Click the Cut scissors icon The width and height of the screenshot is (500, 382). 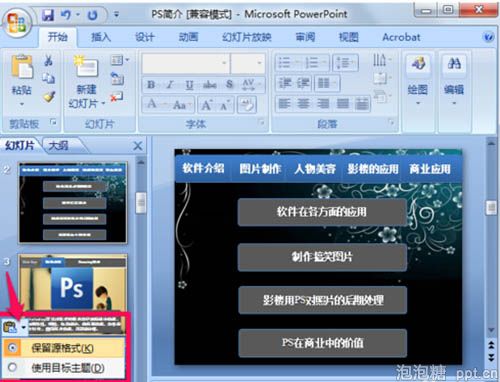click(49, 61)
